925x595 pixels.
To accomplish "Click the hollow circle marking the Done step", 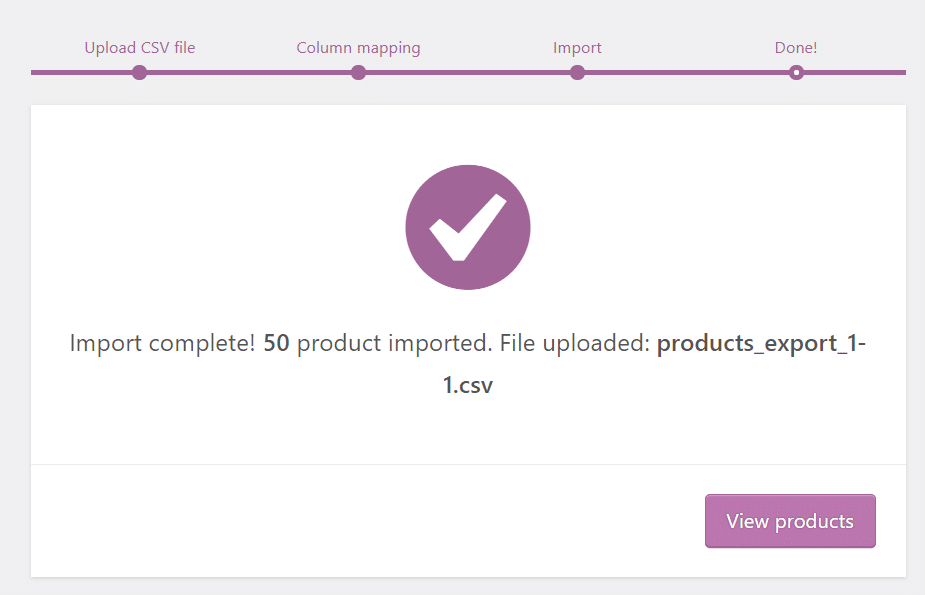I will pyautogui.click(x=796, y=72).
